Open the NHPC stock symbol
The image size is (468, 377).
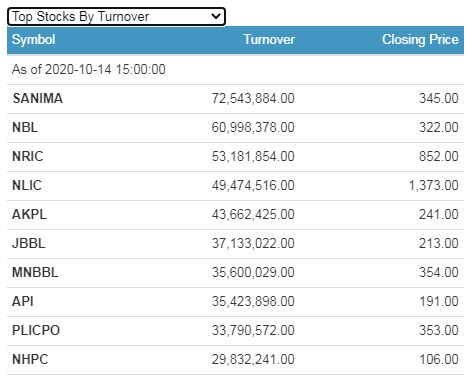tap(30, 359)
